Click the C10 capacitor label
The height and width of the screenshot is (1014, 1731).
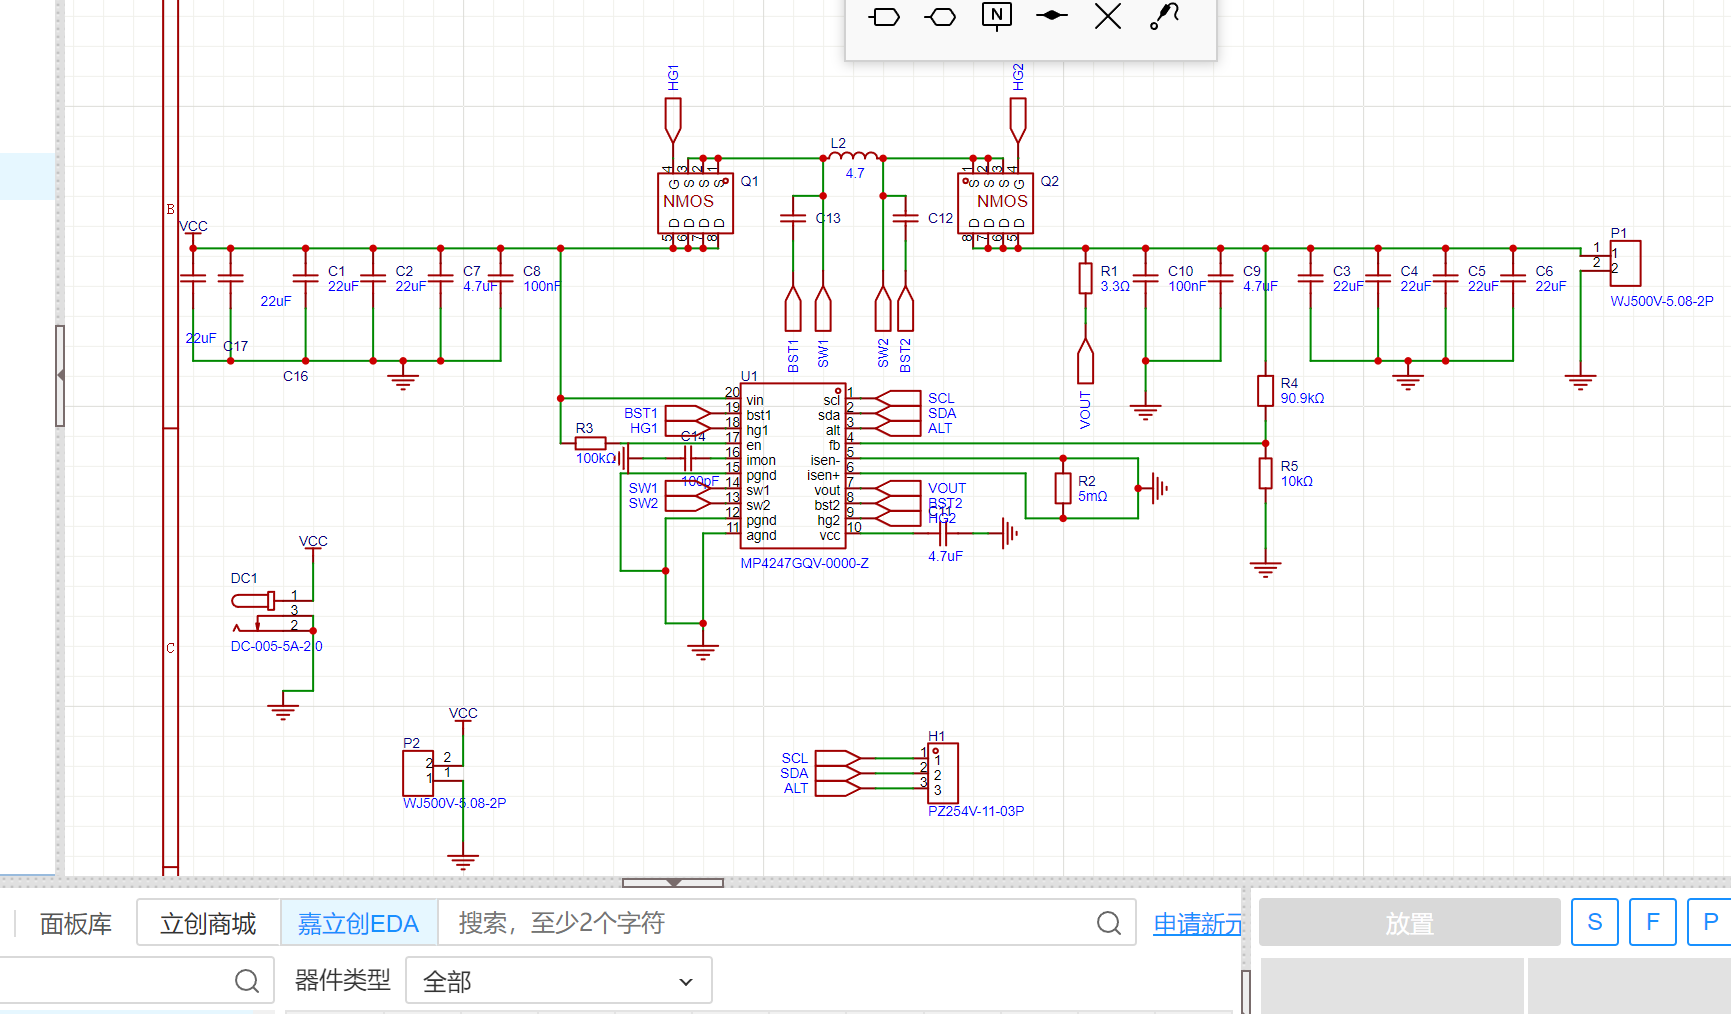pyautogui.click(x=1180, y=271)
